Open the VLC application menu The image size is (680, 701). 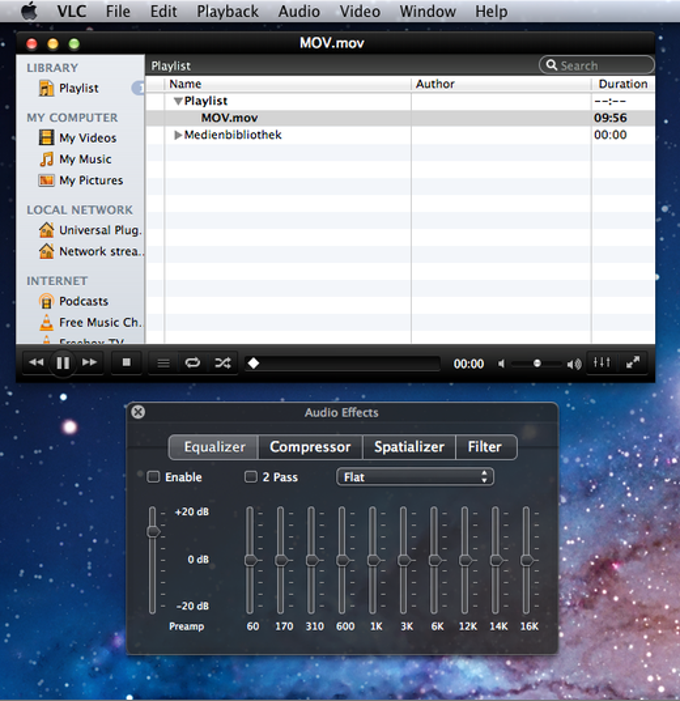[x=72, y=11]
